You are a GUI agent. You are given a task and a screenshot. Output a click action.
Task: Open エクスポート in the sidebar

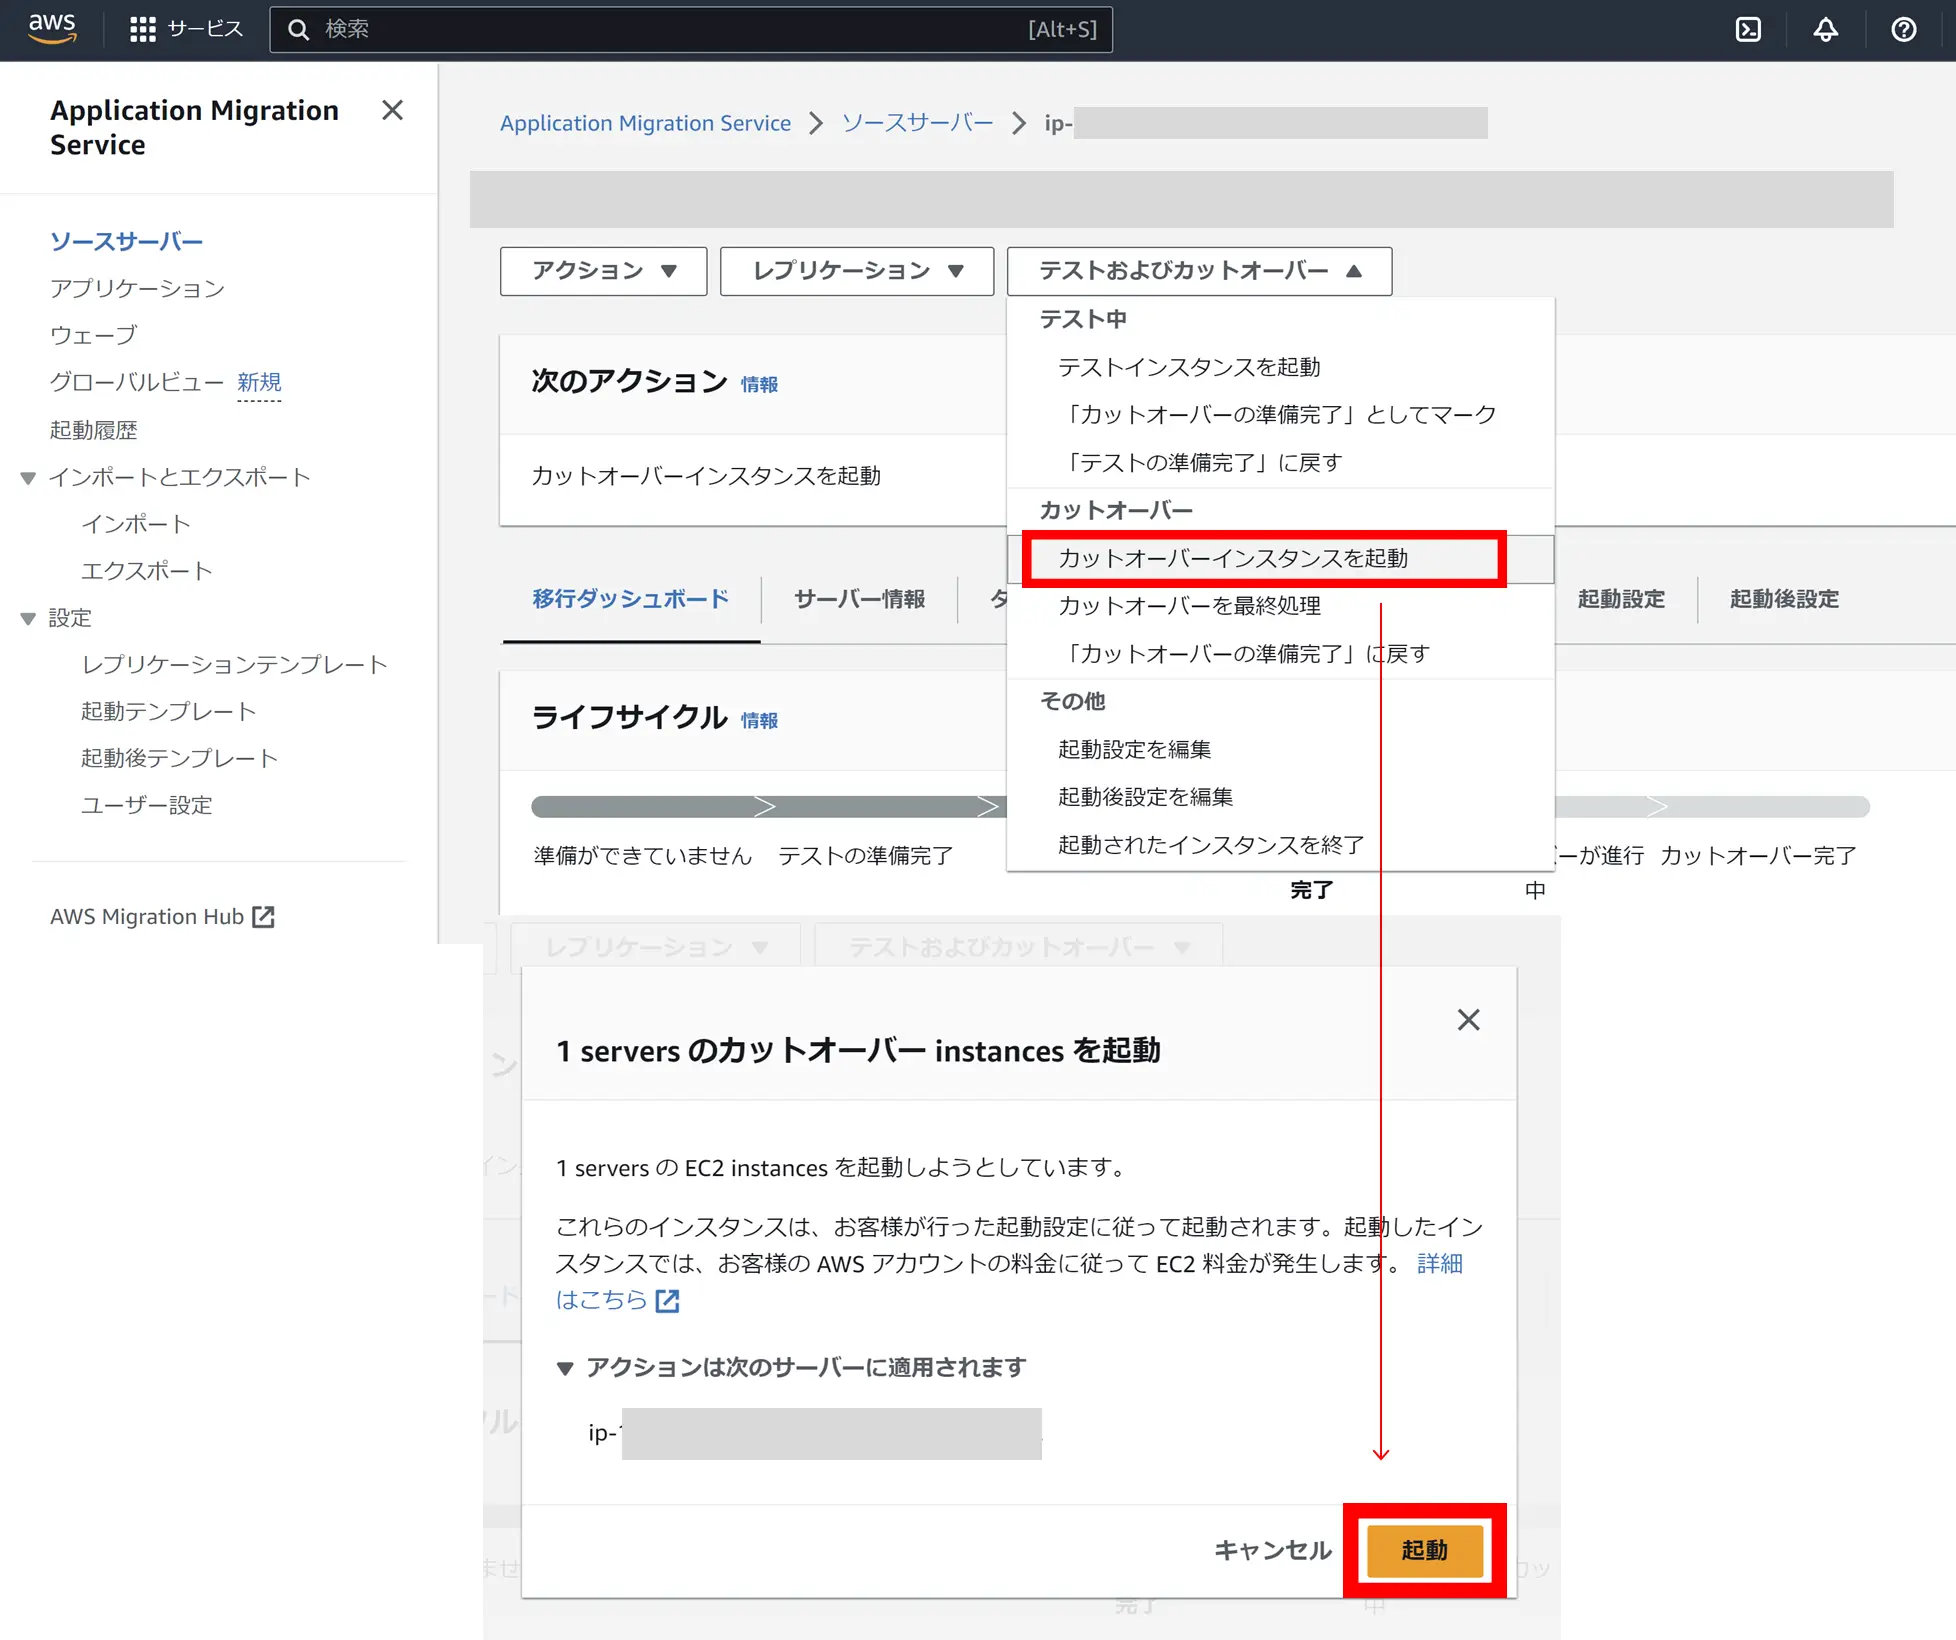click(x=146, y=571)
